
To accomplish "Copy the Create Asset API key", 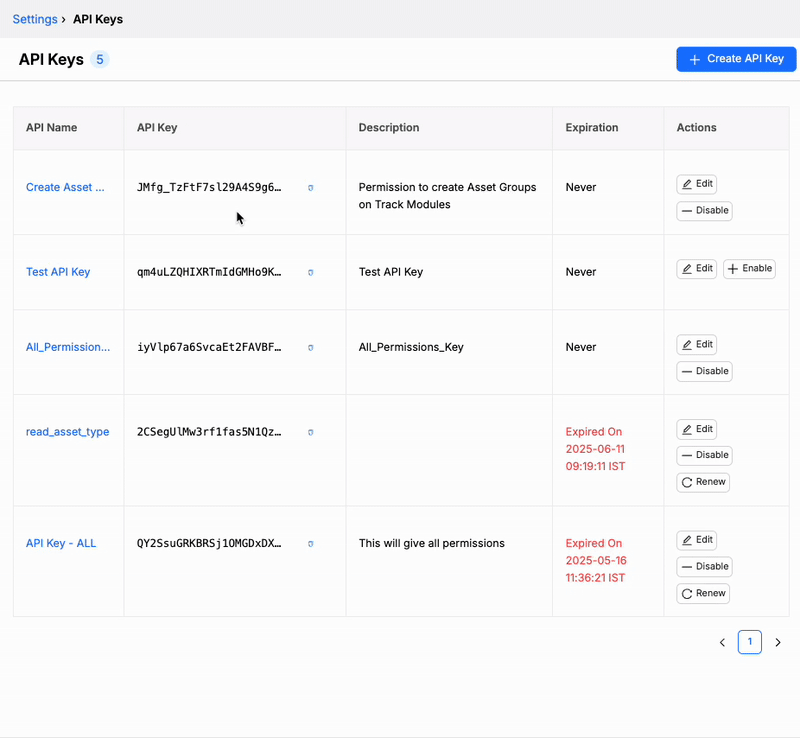I will pos(310,188).
